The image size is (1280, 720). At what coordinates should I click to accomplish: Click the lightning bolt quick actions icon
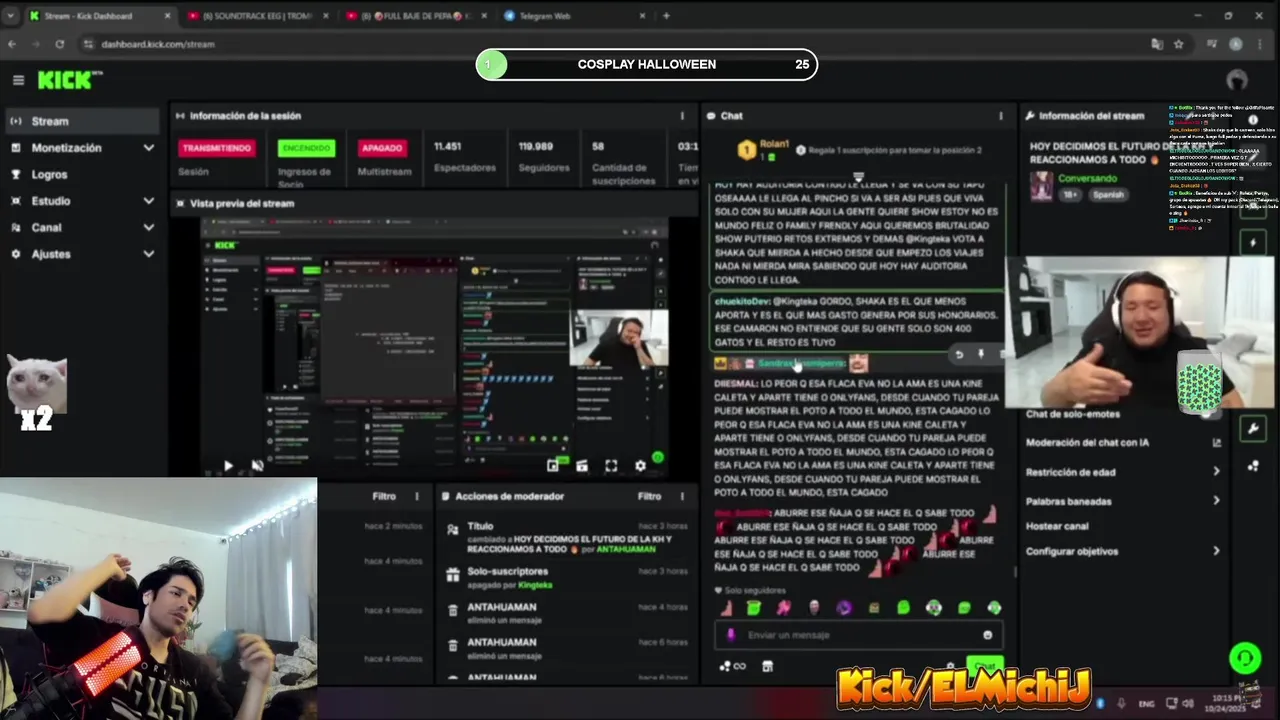1252,243
